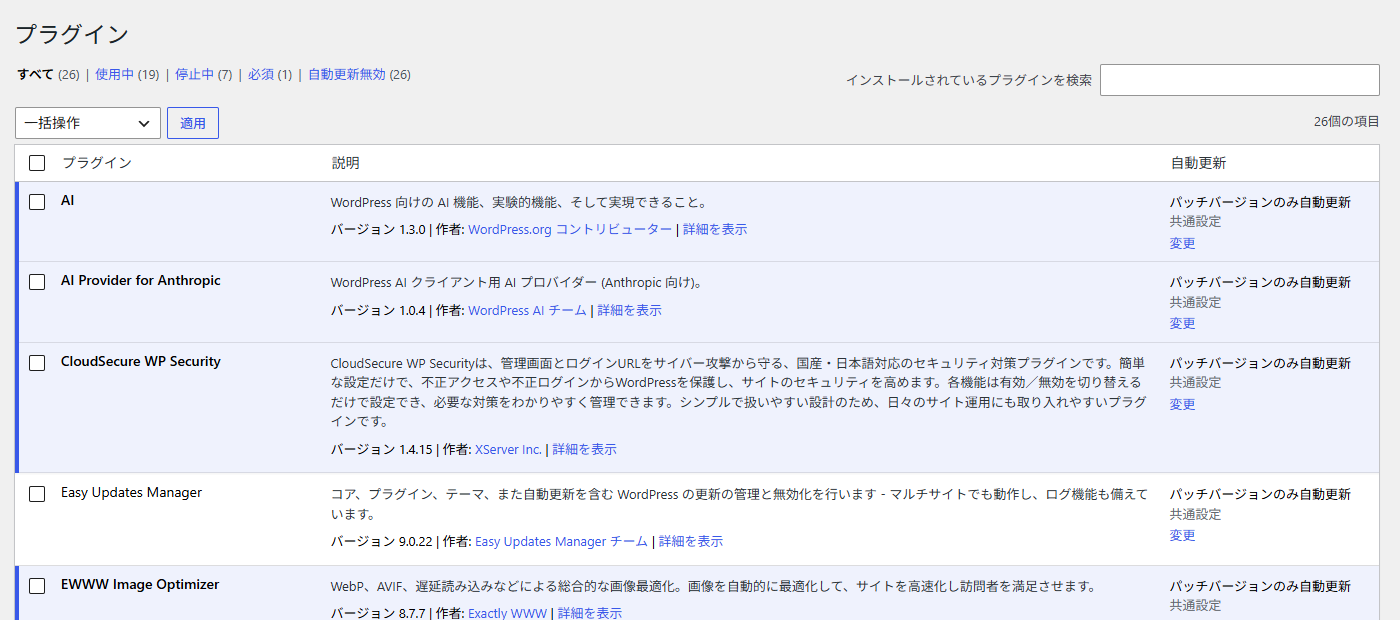Click the プラグイン column header

click(x=96, y=163)
